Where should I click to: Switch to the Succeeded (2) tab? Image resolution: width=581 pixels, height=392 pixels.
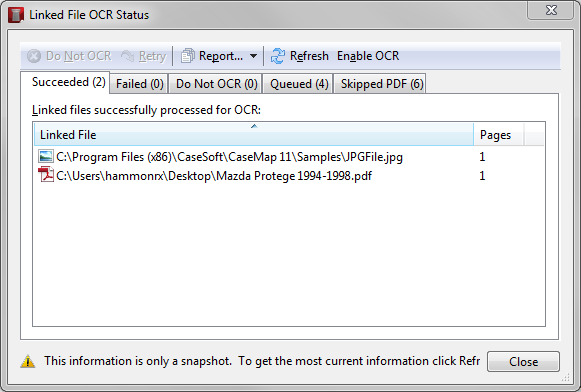(x=69, y=82)
